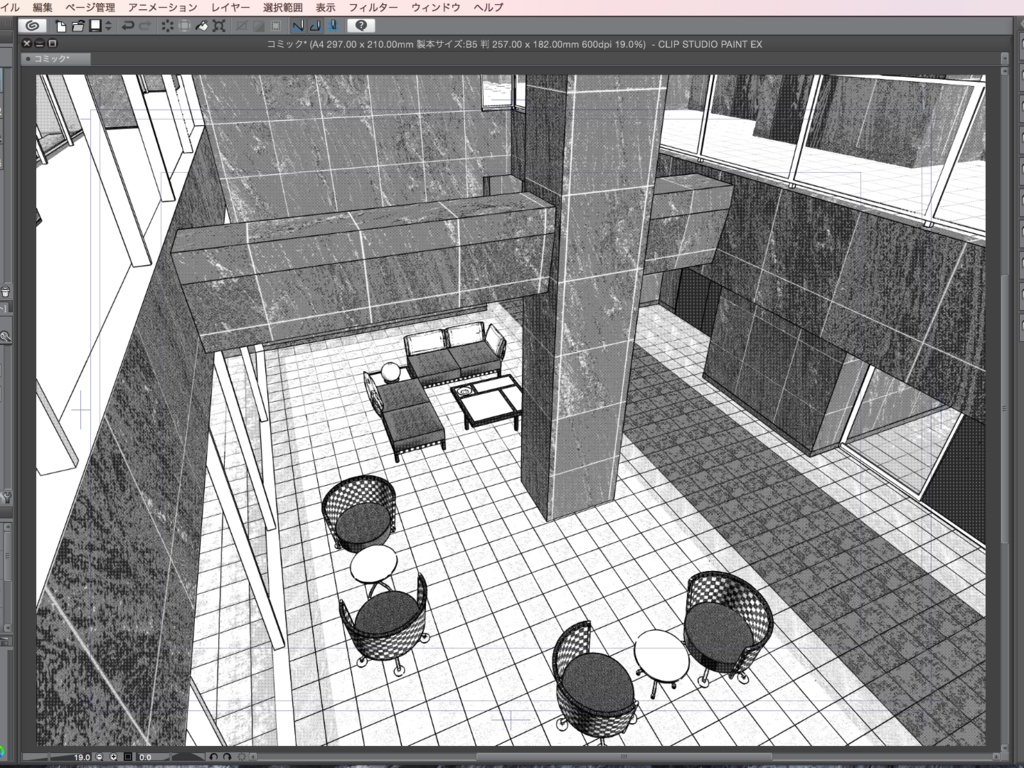1024x768 pixels.
Task: Expand the レイヤー menu
Action: (x=231, y=6)
